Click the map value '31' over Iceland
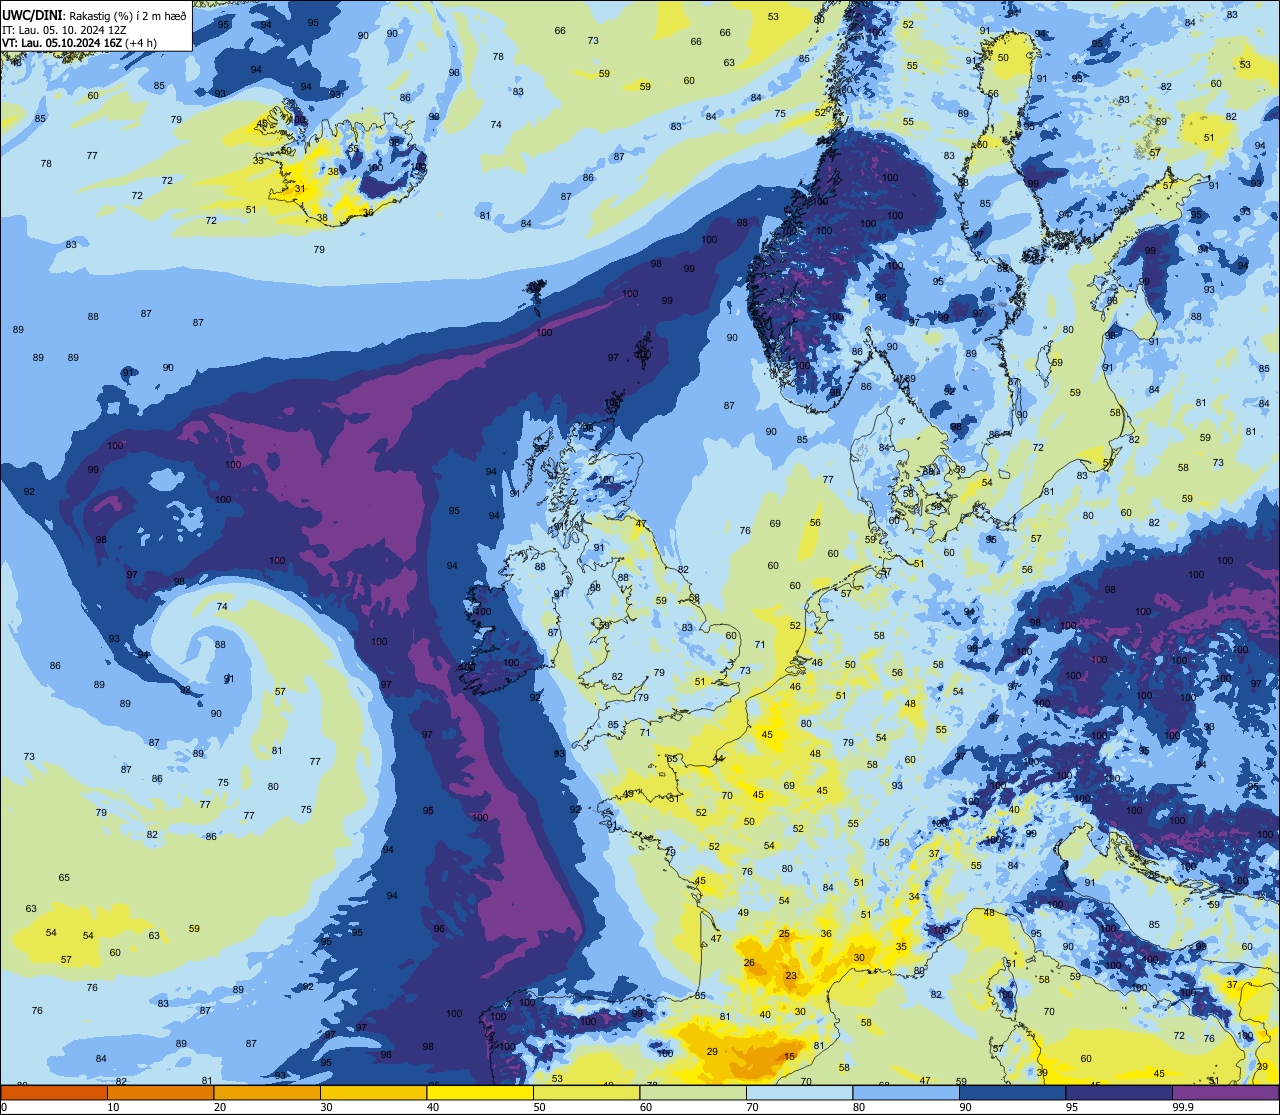 click(299, 189)
